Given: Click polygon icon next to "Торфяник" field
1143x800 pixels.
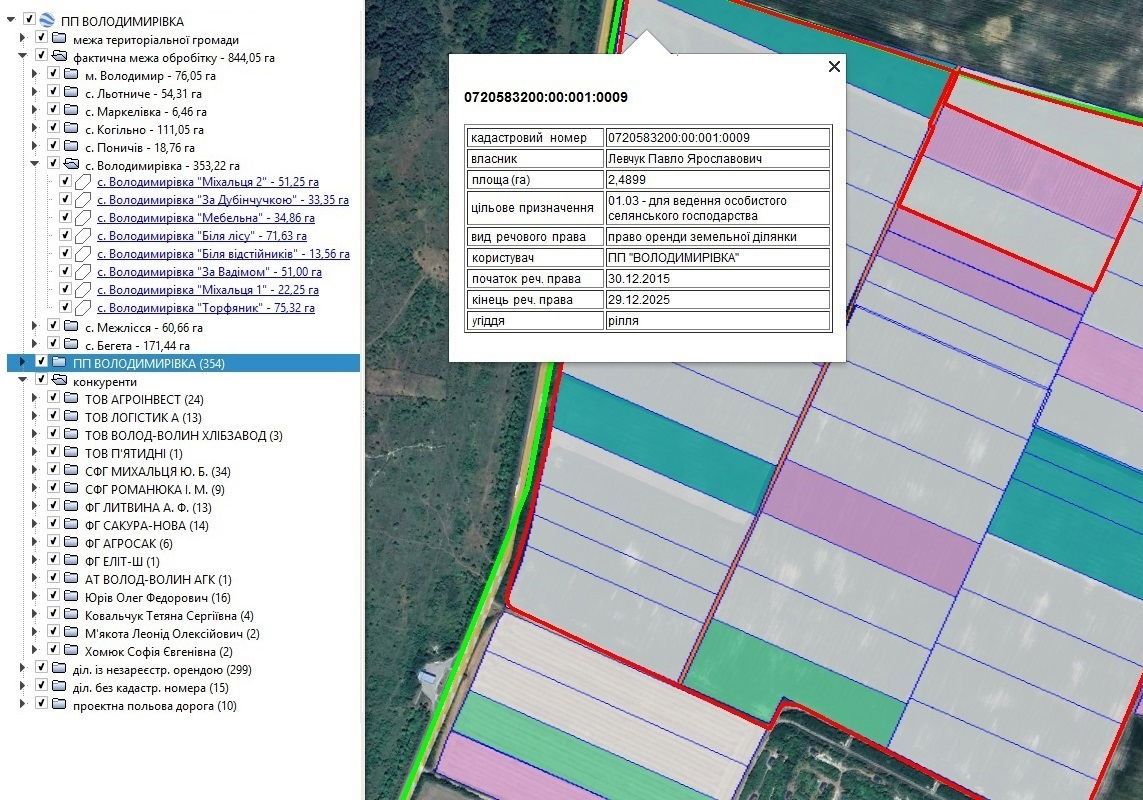Looking at the screenshot, I should coord(83,308).
